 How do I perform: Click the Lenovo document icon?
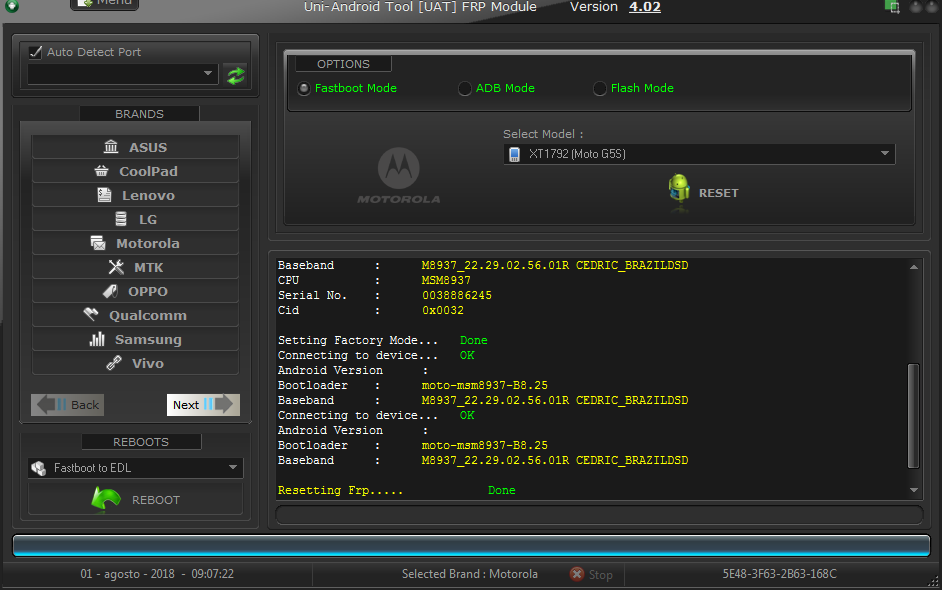point(105,195)
